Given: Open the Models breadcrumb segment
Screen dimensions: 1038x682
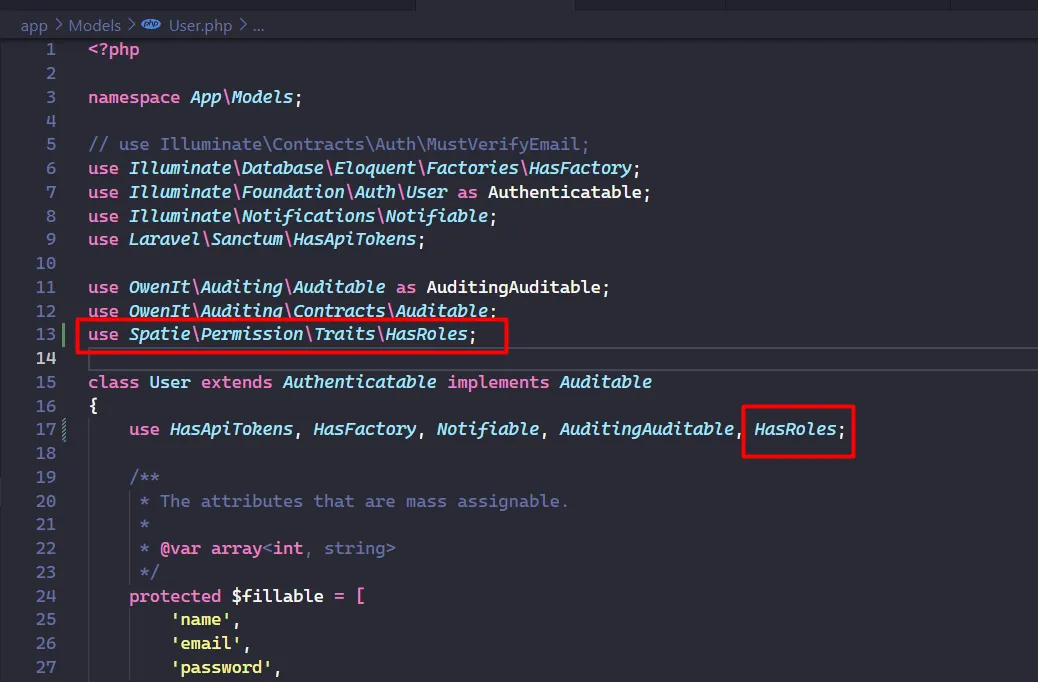Looking at the screenshot, I should pos(94,26).
